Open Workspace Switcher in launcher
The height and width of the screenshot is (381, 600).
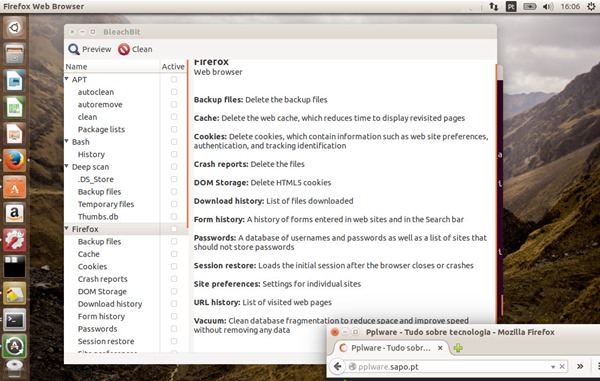tap(15, 267)
